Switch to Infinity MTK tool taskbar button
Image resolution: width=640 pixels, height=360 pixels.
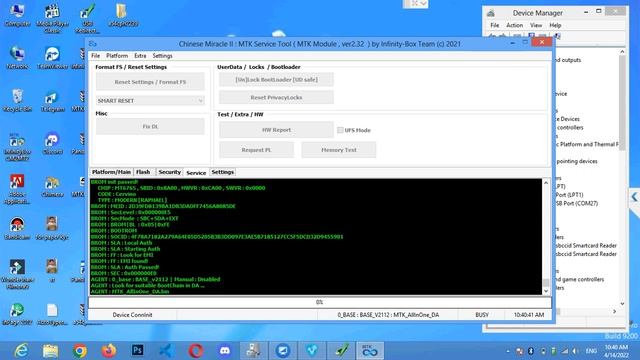tap(370, 351)
